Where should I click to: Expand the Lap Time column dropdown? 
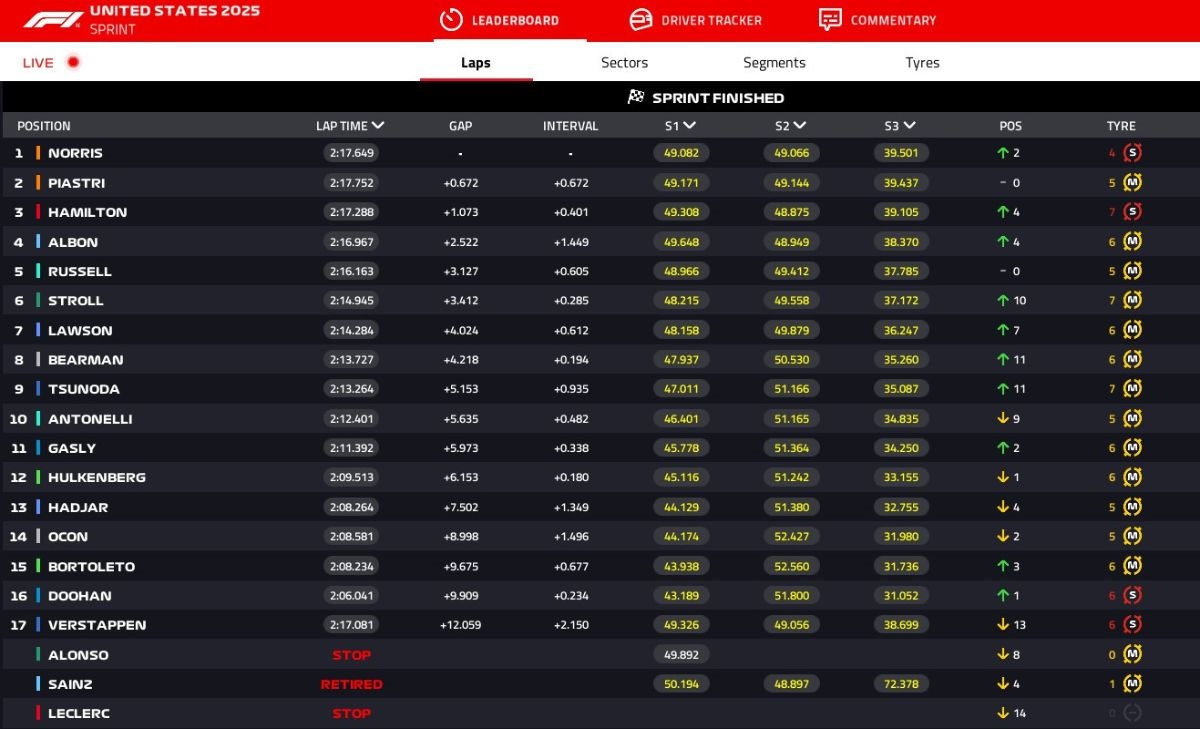tap(377, 126)
